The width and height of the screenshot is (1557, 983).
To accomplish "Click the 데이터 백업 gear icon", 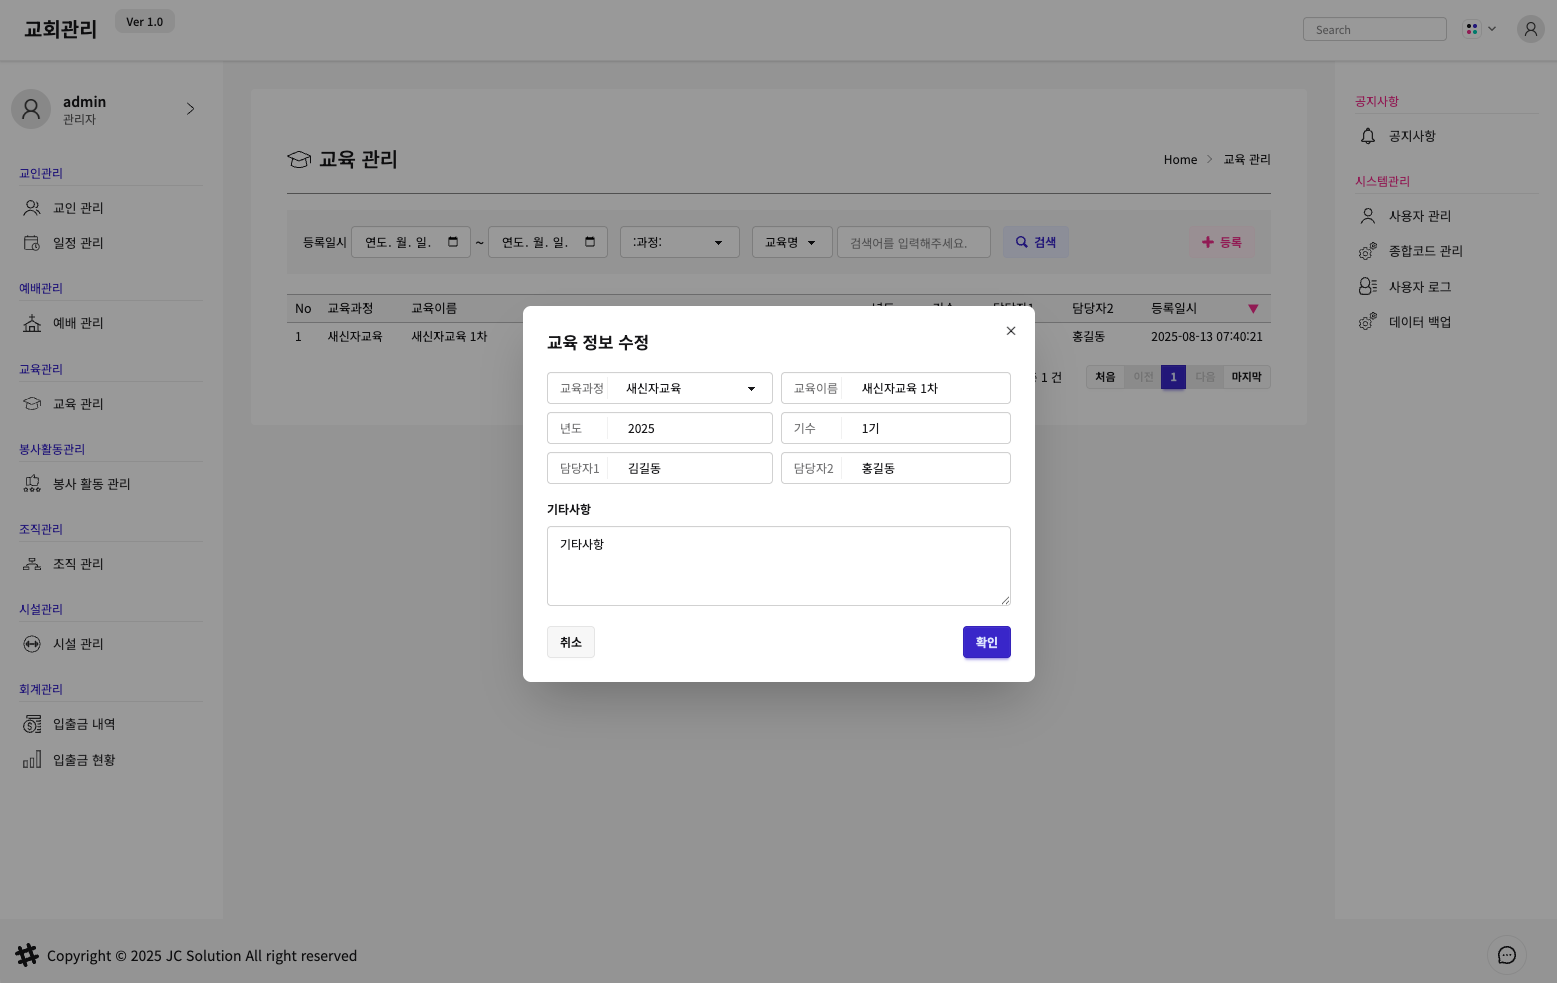I will (x=1368, y=322).
